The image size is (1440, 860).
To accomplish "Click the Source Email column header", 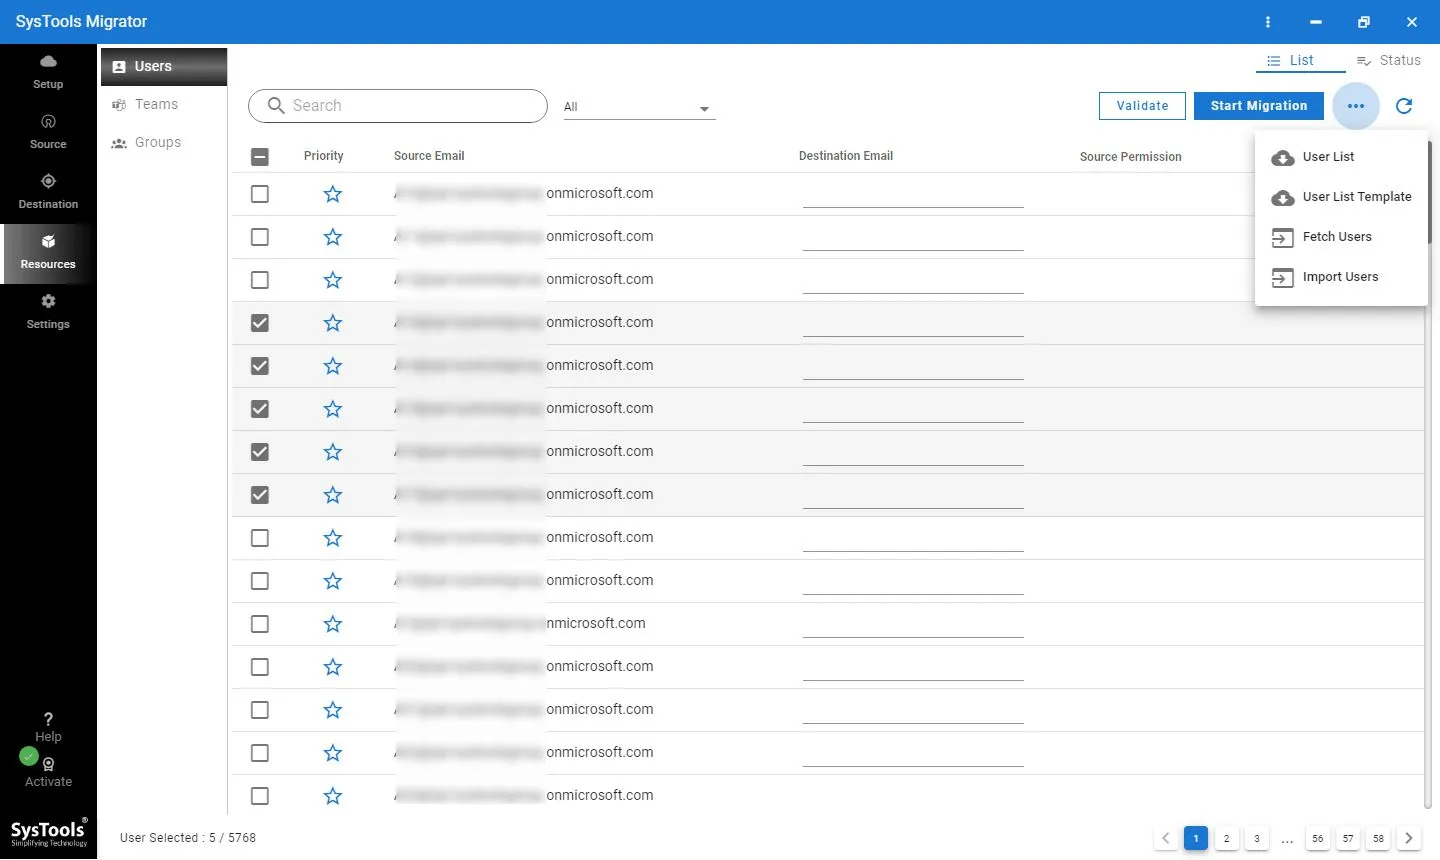I will 429,156.
